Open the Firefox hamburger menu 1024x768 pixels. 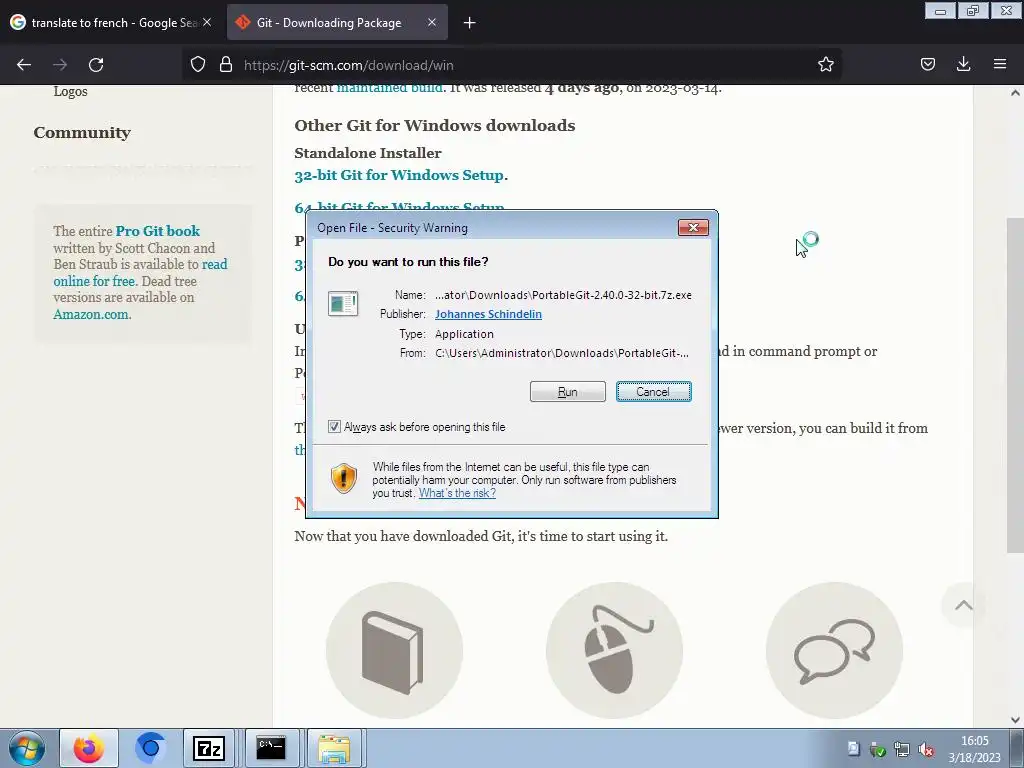(x=1000, y=64)
